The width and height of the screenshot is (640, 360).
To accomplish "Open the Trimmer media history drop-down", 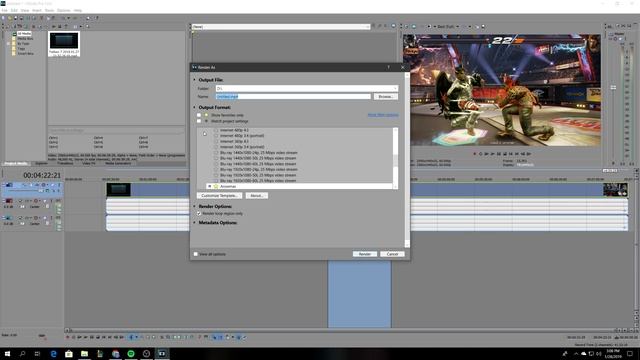I will point(367,27).
